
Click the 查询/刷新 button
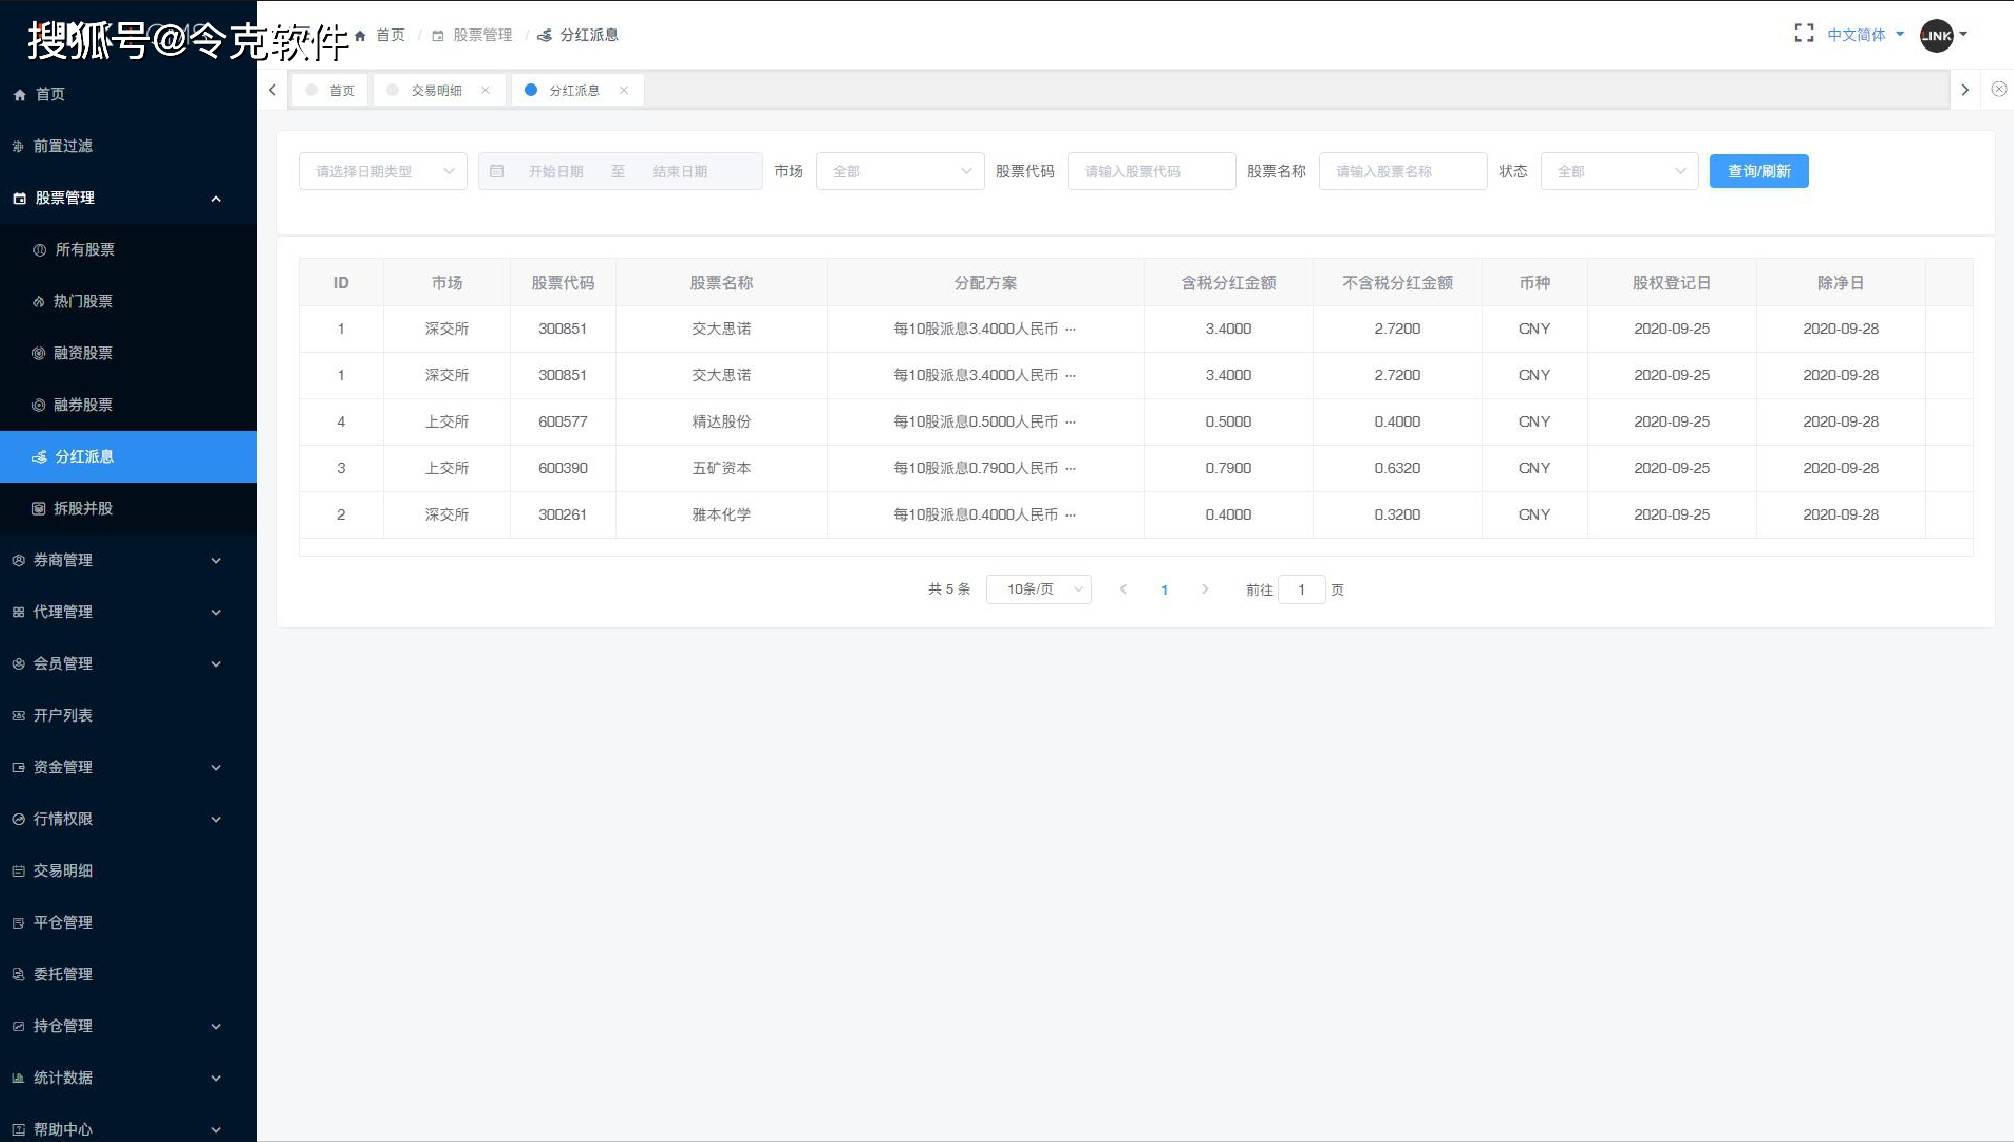click(1759, 171)
